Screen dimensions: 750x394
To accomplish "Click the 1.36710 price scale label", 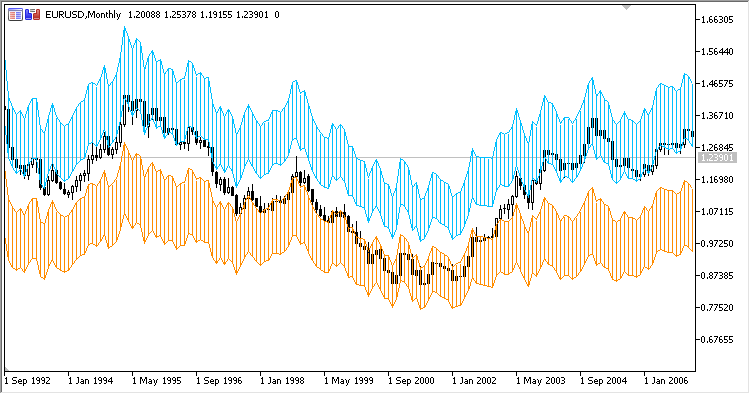I will coord(717,116).
